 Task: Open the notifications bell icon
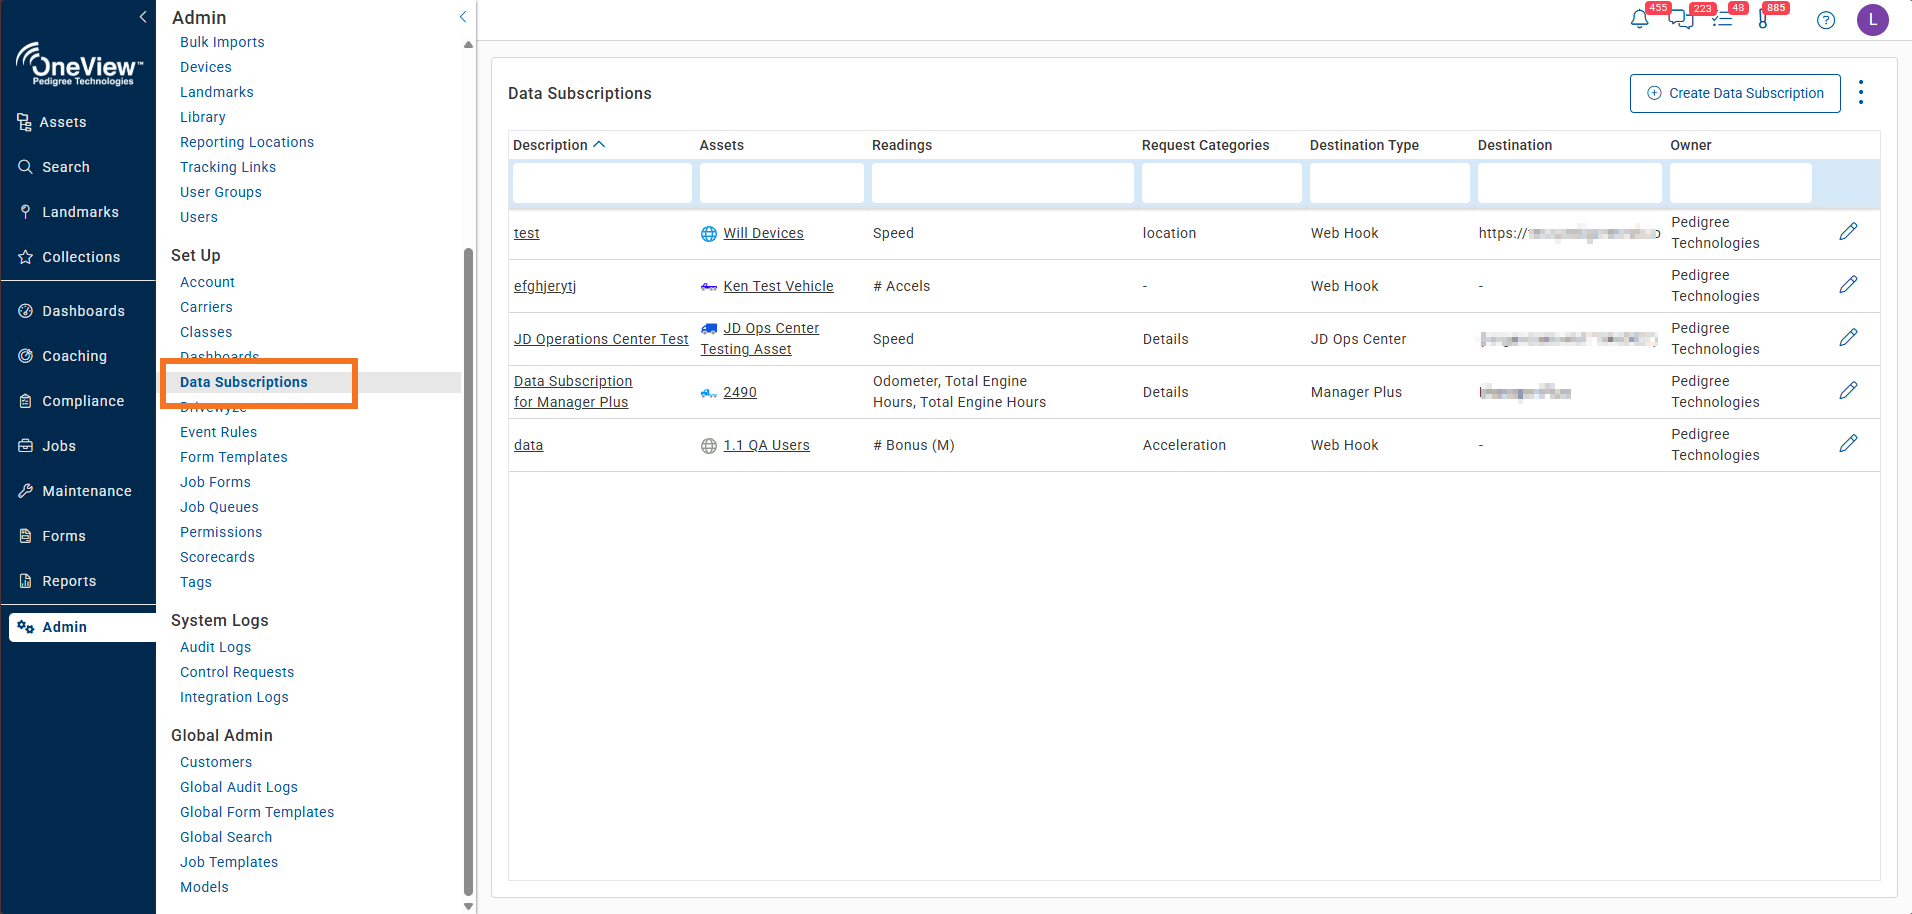[x=1639, y=19]
